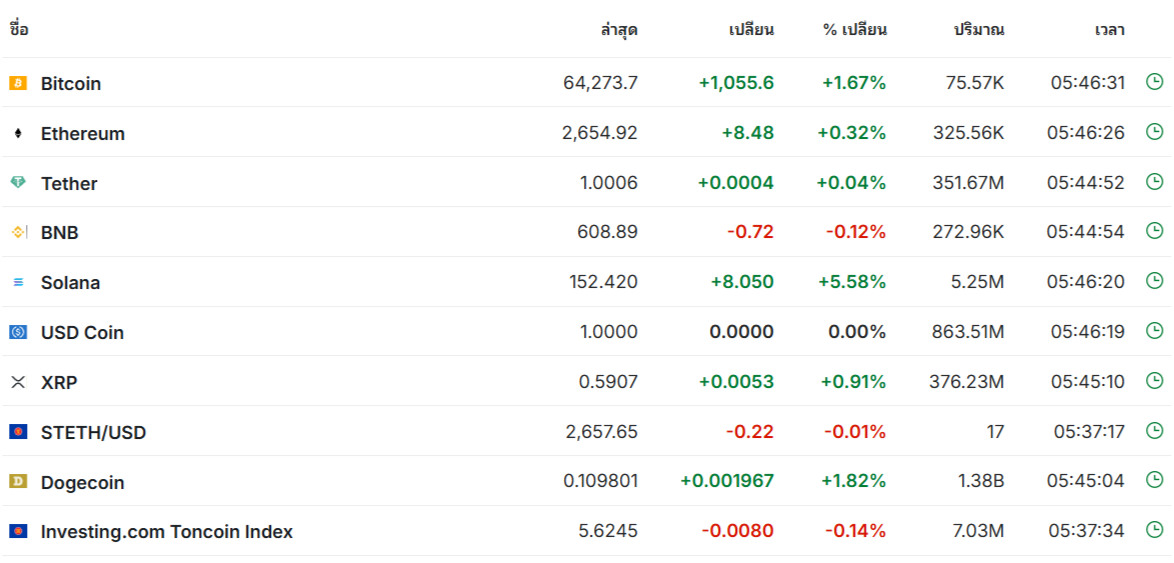Click the Solana striped logo icon

(x=18, y=282)
